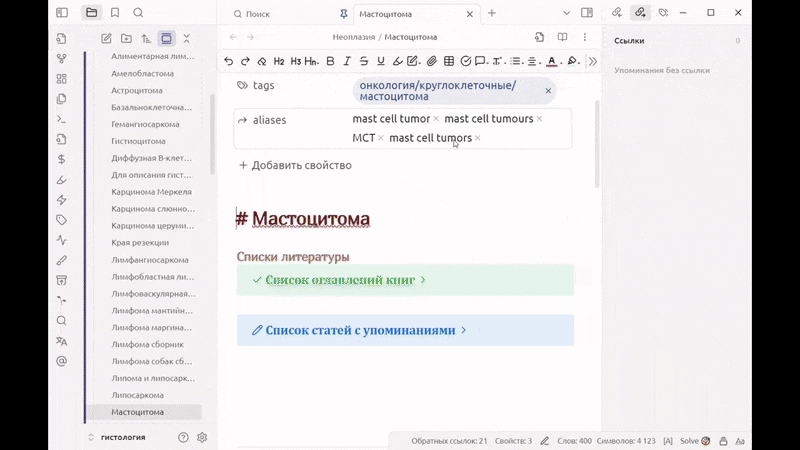800x450 pixels.
Task: Open the bookmarks tab in sidebar
Action: 115,13
